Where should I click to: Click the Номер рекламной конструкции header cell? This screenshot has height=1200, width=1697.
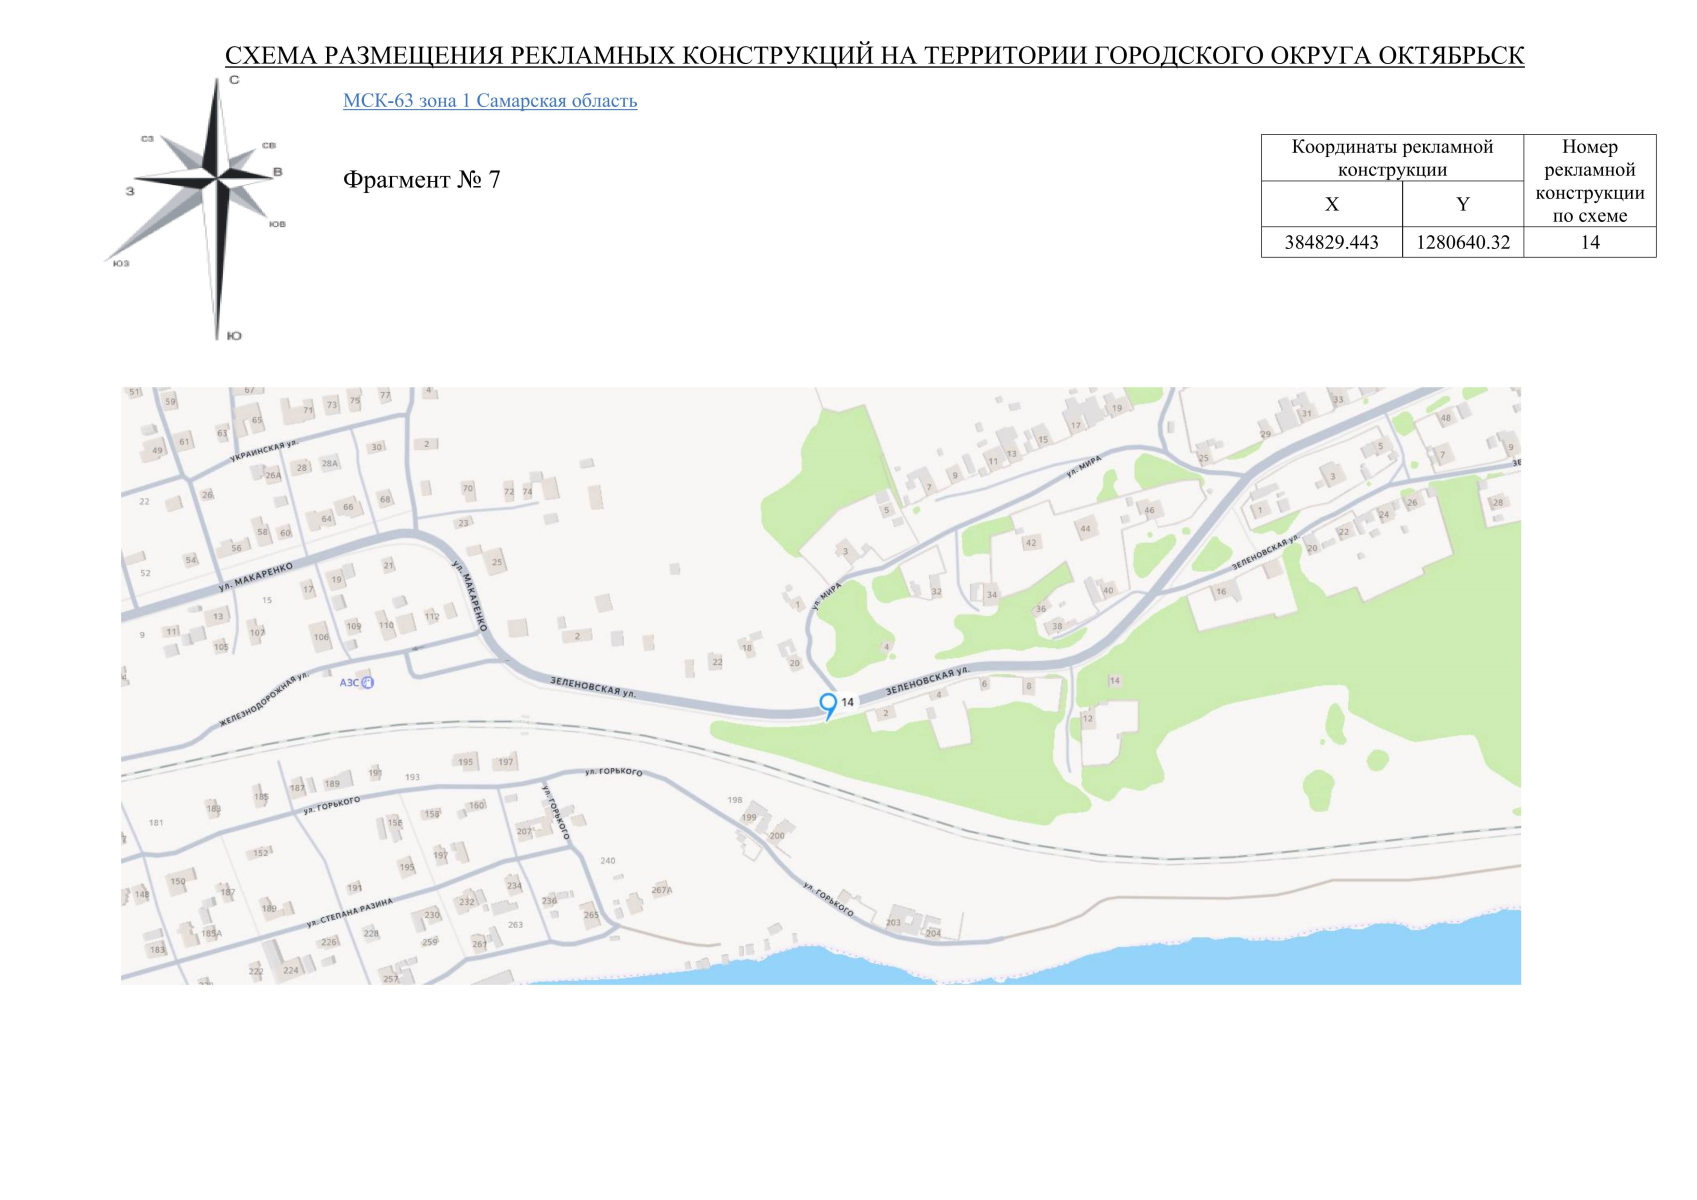click(1590, 181)
